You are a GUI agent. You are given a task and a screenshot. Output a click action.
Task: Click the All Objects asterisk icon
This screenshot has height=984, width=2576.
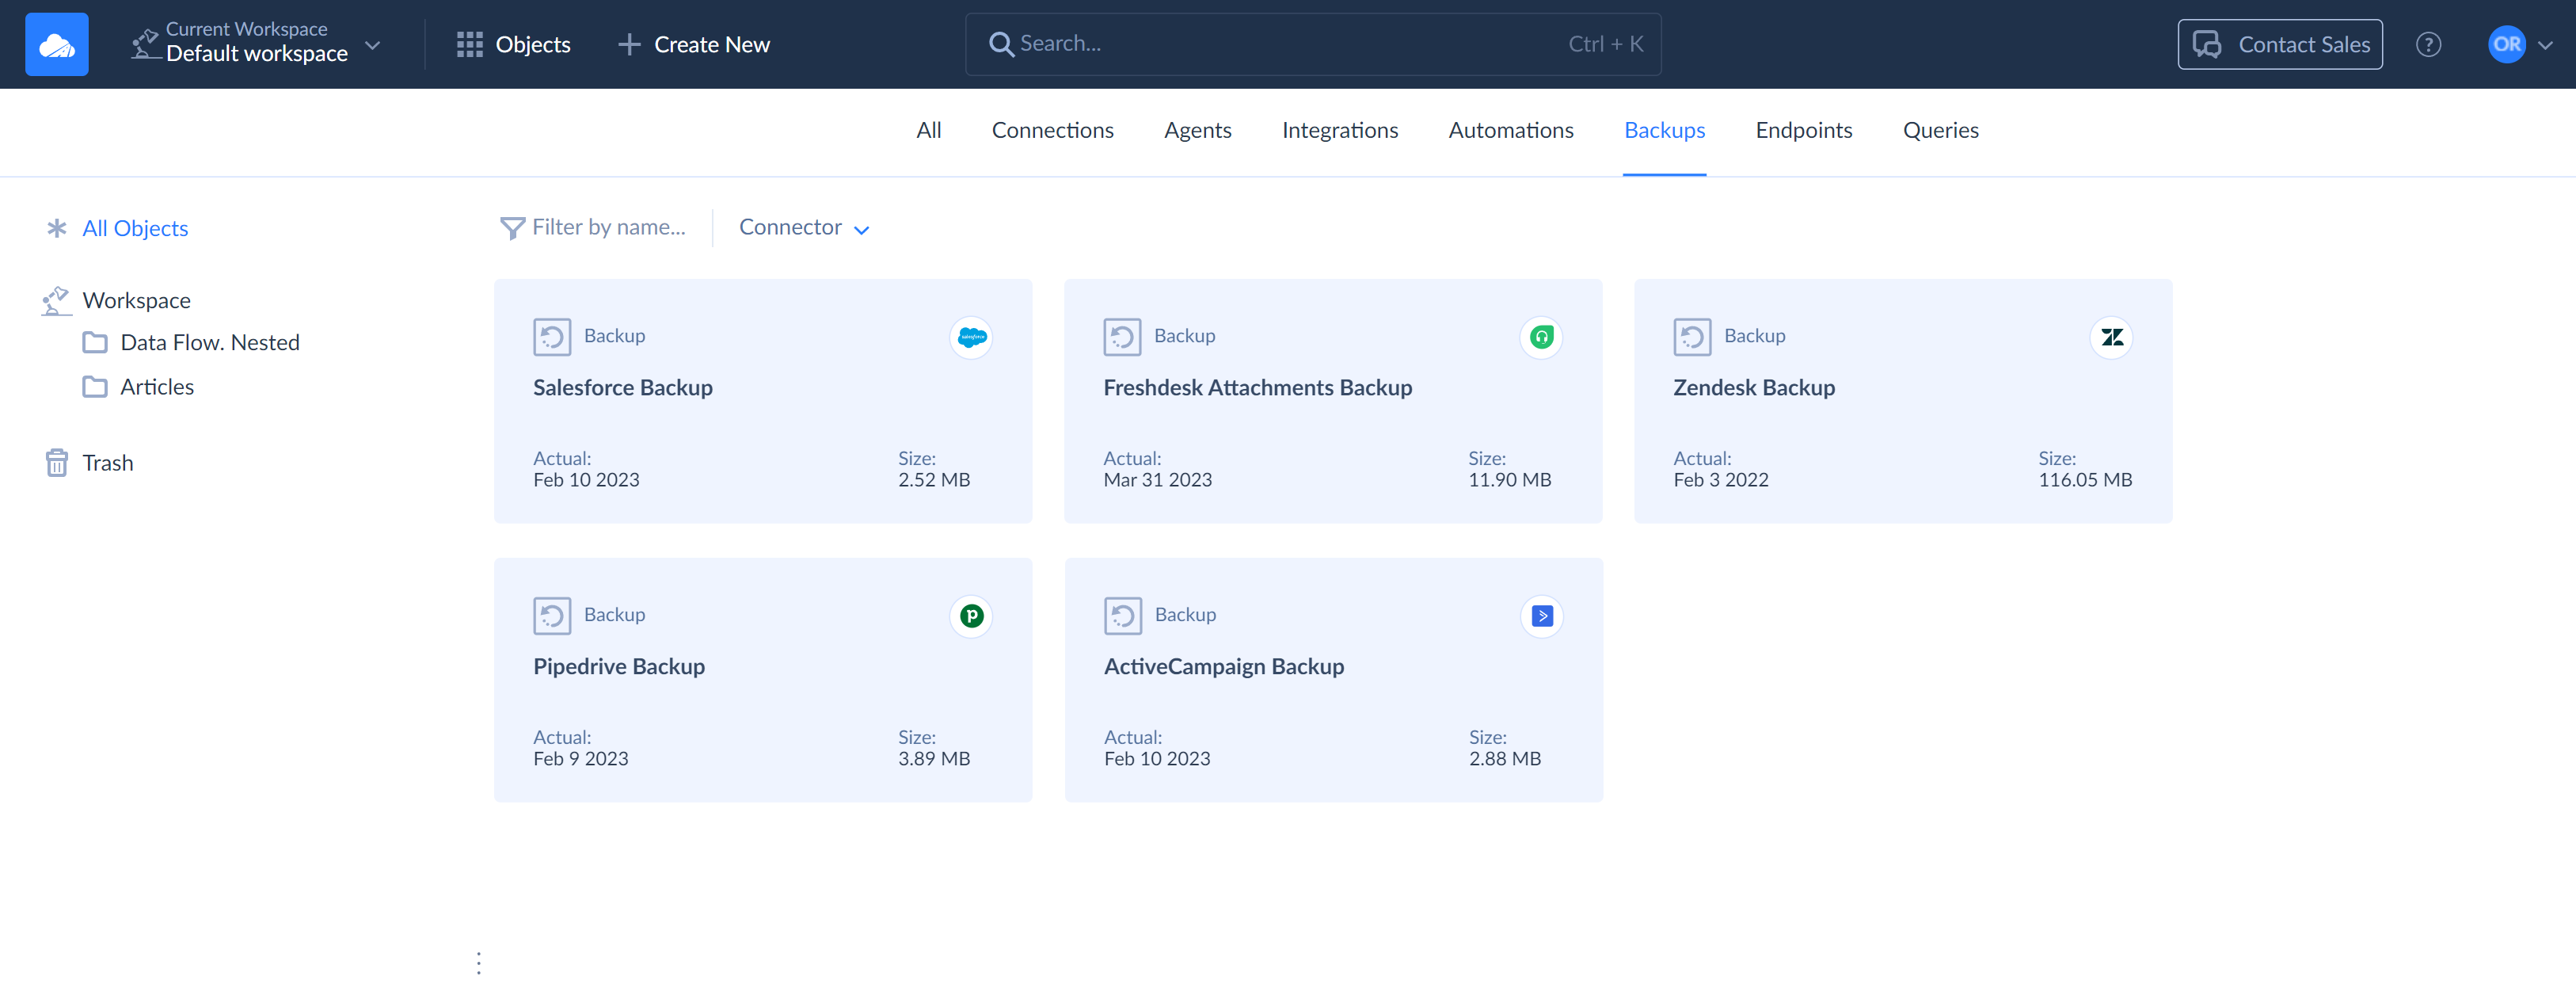56,228
